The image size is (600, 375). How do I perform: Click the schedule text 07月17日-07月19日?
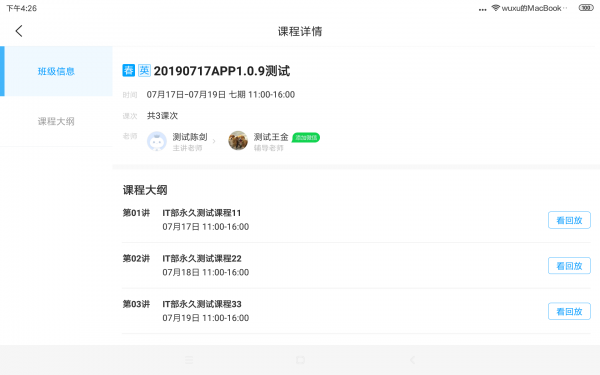[x=186, y=95]
